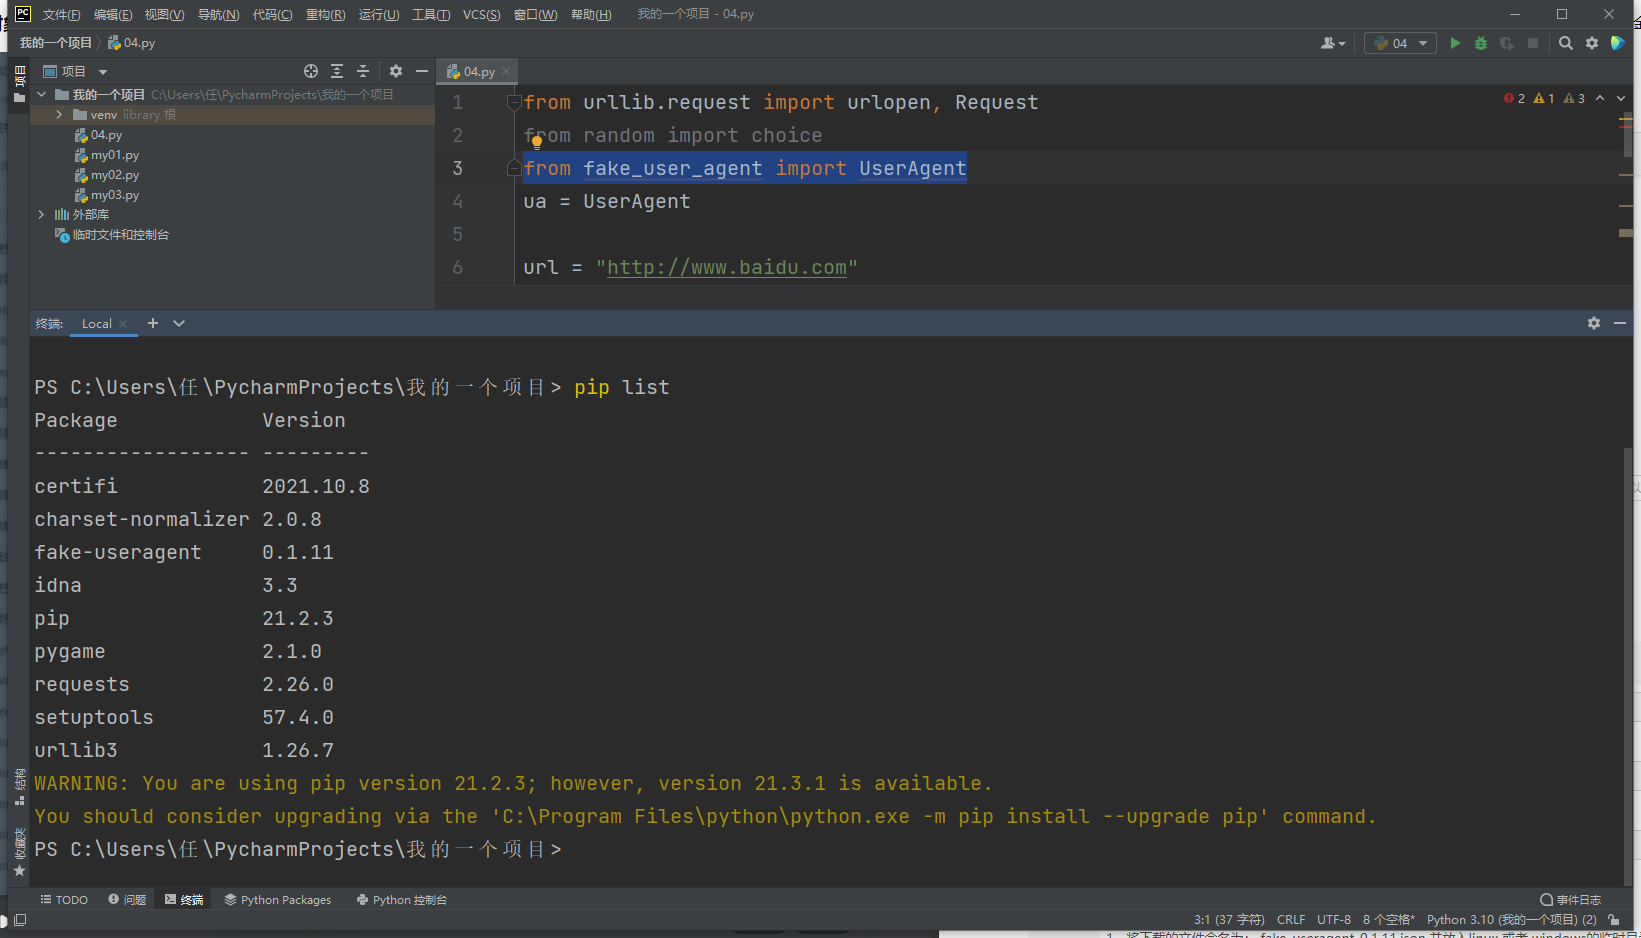Open the run configuration selector '04'
The width and height of the screenshot is (1641, 938).
tap(1400, 43)
